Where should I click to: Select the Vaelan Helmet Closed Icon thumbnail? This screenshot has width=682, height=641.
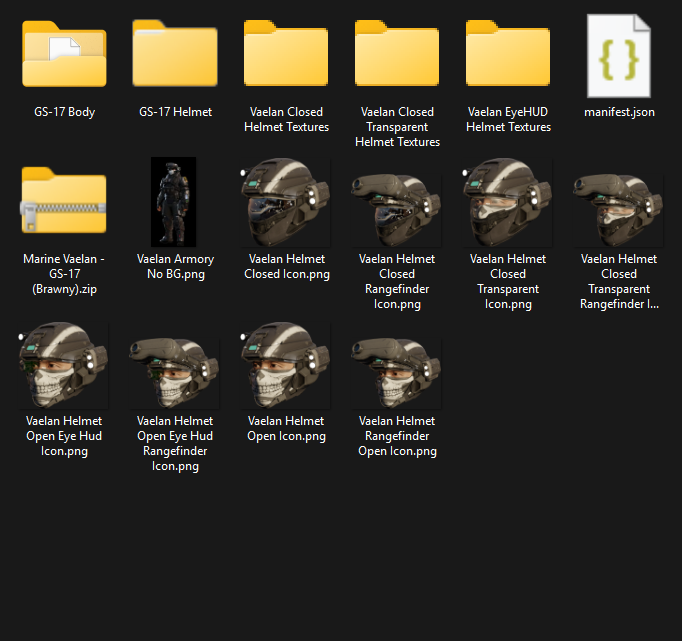[286, 202]
